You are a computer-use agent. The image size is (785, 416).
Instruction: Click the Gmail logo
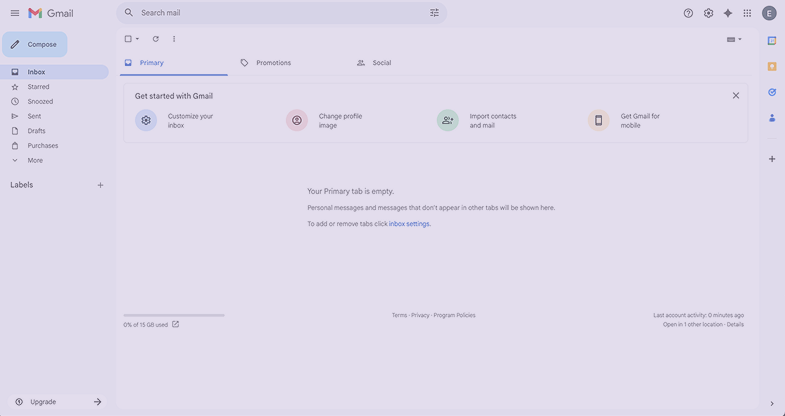coord(51,13)
